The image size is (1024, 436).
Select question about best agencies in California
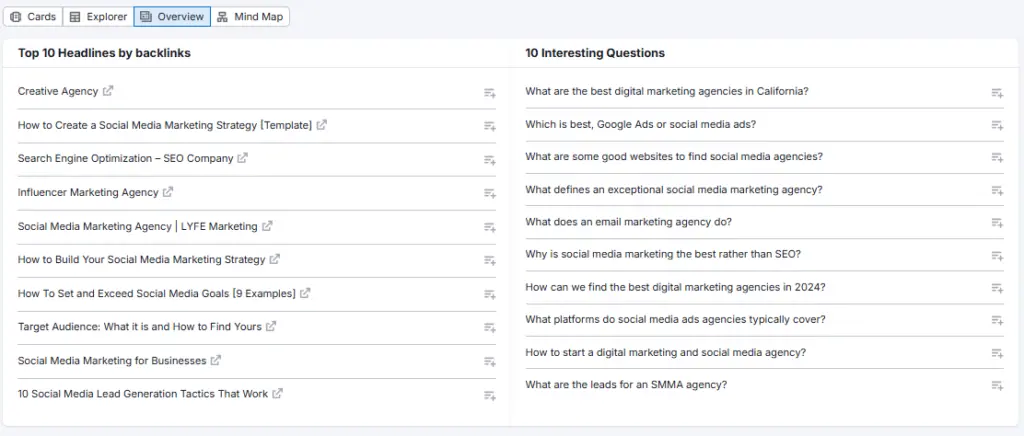[x=666, y=91]
